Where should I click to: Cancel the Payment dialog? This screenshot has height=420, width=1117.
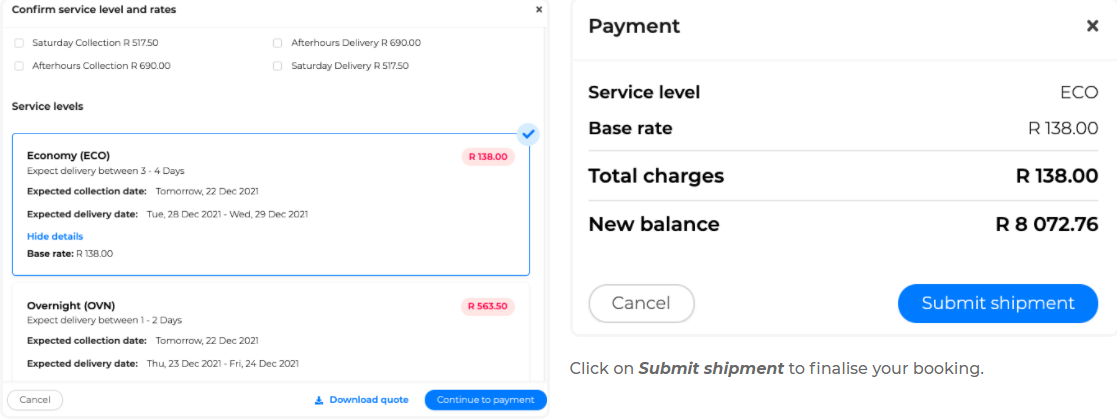tap(641, 303)
